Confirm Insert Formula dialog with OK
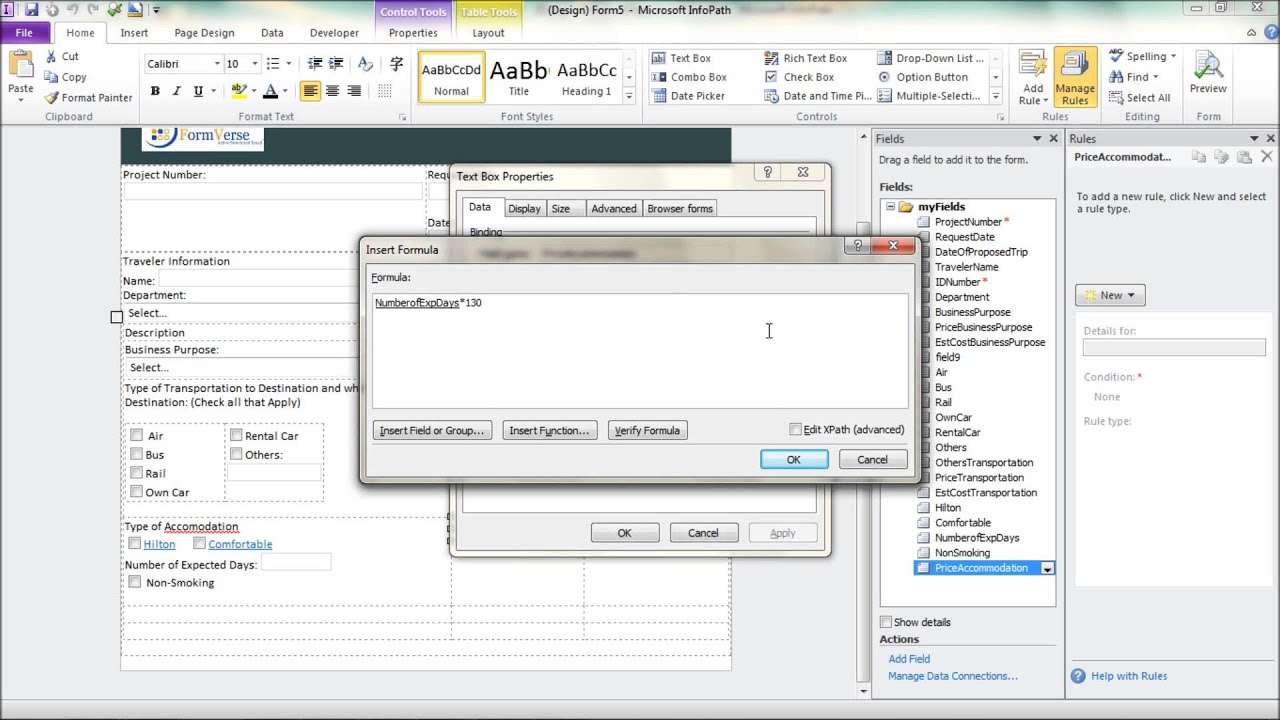The image size is (1280, 720). tap(794, 459)
